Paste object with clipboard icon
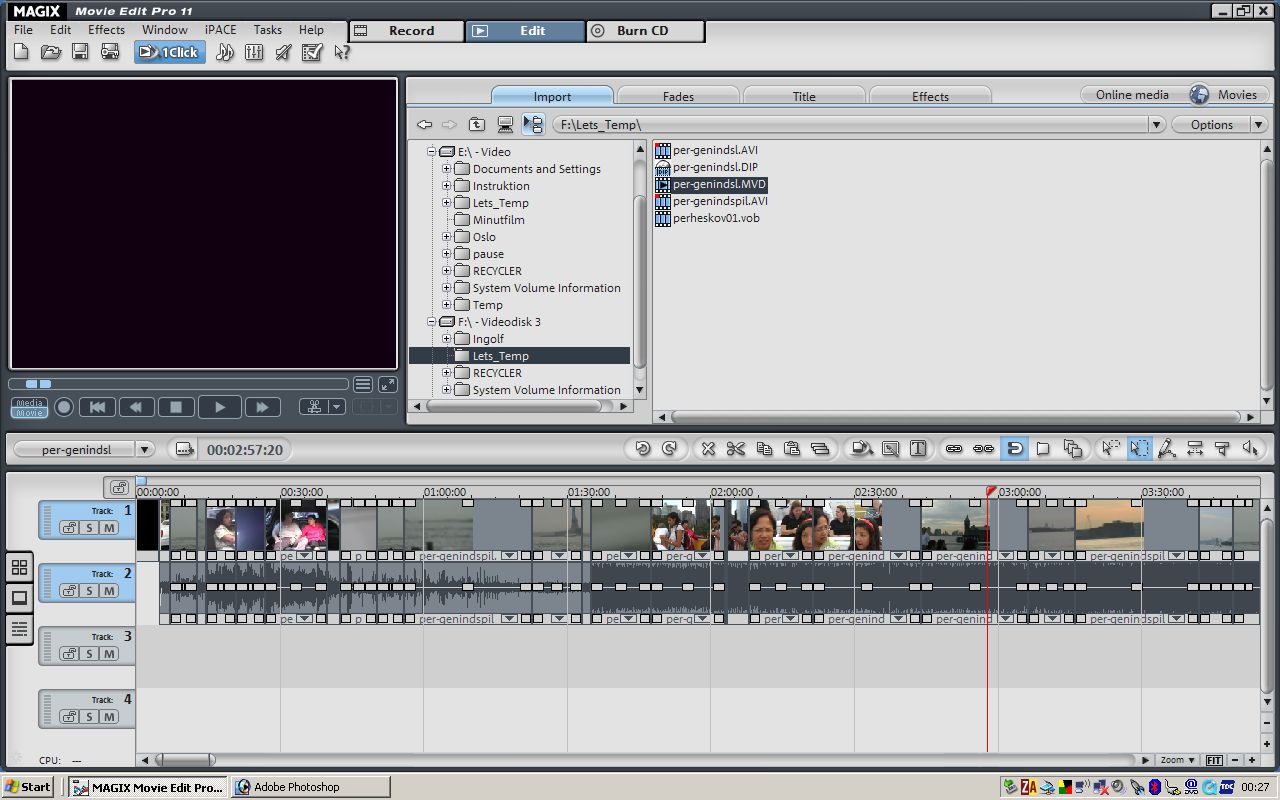Image resolution: width=1280 pixels, height=800 pixels. click(792, 449)
